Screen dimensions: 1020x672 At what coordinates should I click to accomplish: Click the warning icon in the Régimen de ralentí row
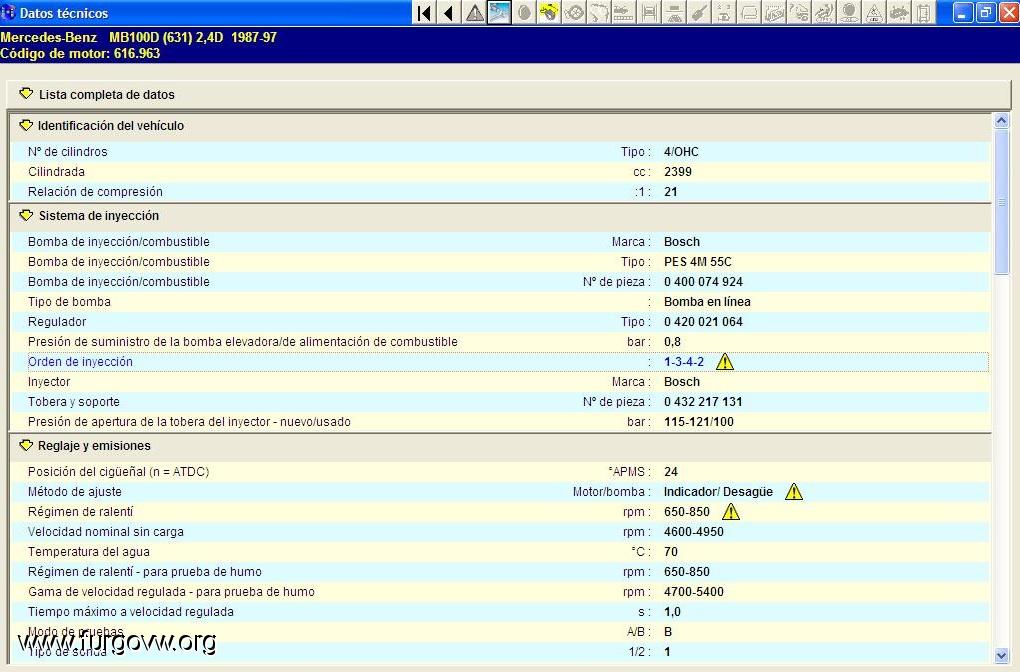(x=731, y=512)
